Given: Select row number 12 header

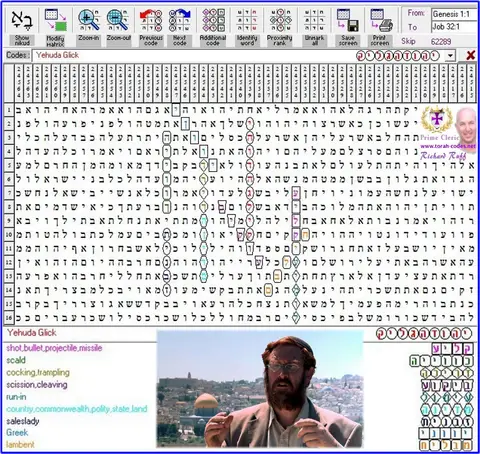Looking at the screenshot, I should (9, 262).
